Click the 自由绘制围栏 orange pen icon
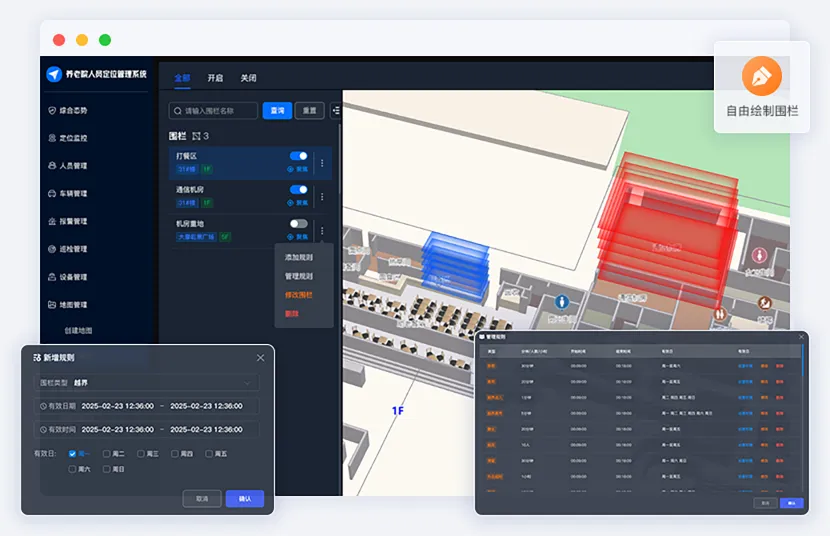This screenshot has width=830, height=536. point(761,76)
